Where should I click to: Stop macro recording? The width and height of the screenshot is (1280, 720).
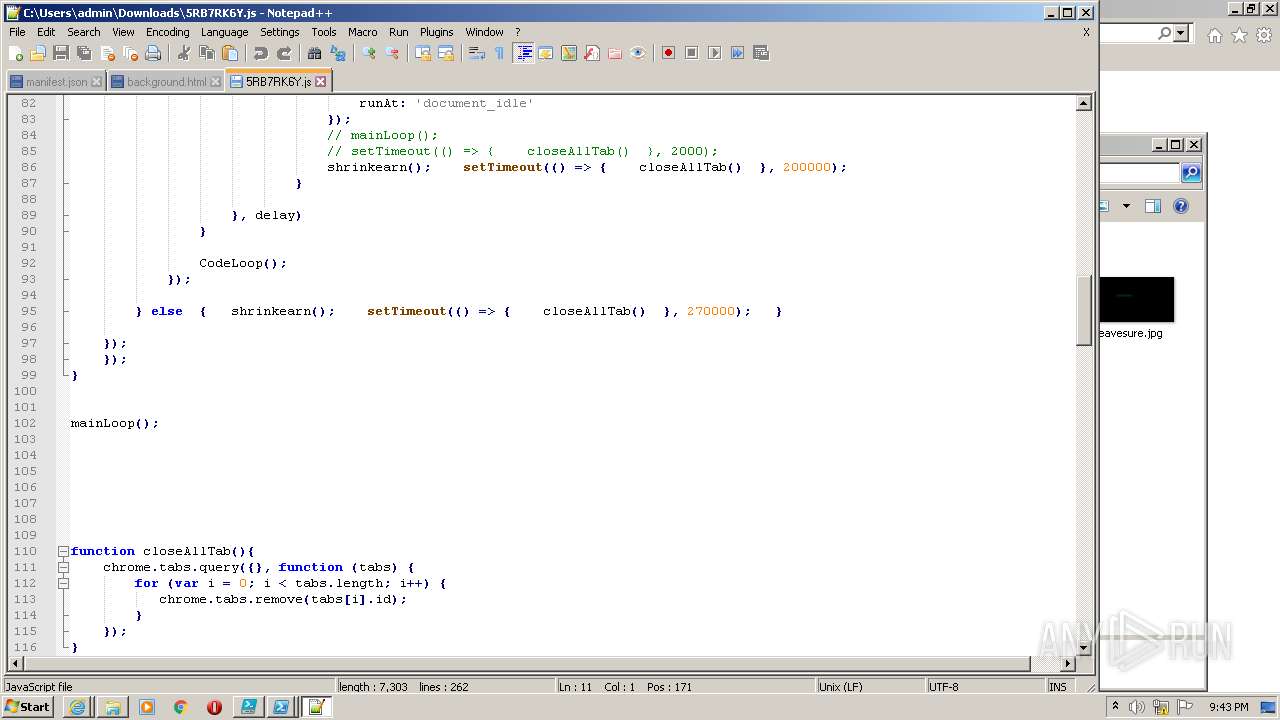691,53
